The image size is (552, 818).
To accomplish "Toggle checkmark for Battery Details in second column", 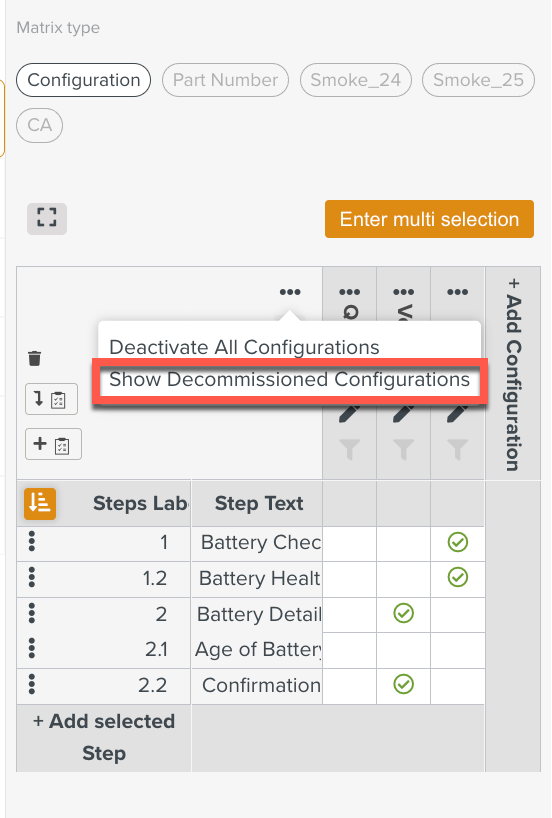I will [403, 614].
